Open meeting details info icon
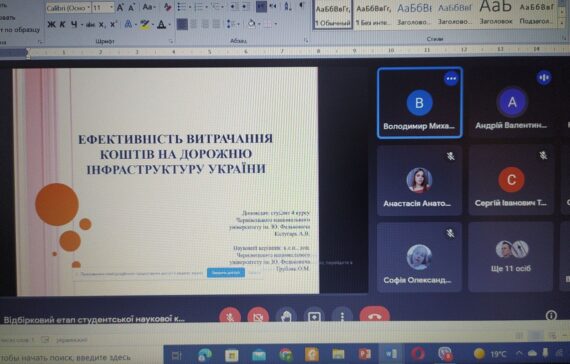The width and height of the screenshot is (570, 364). pos(551,315)
